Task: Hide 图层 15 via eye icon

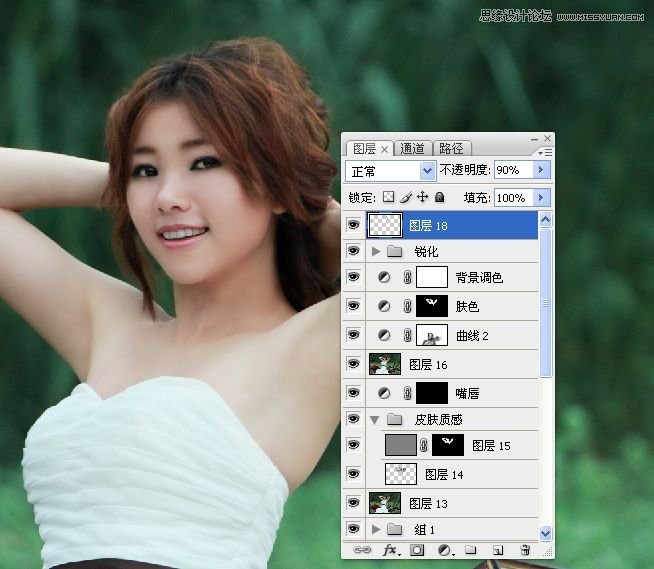Action: (354, 445)
